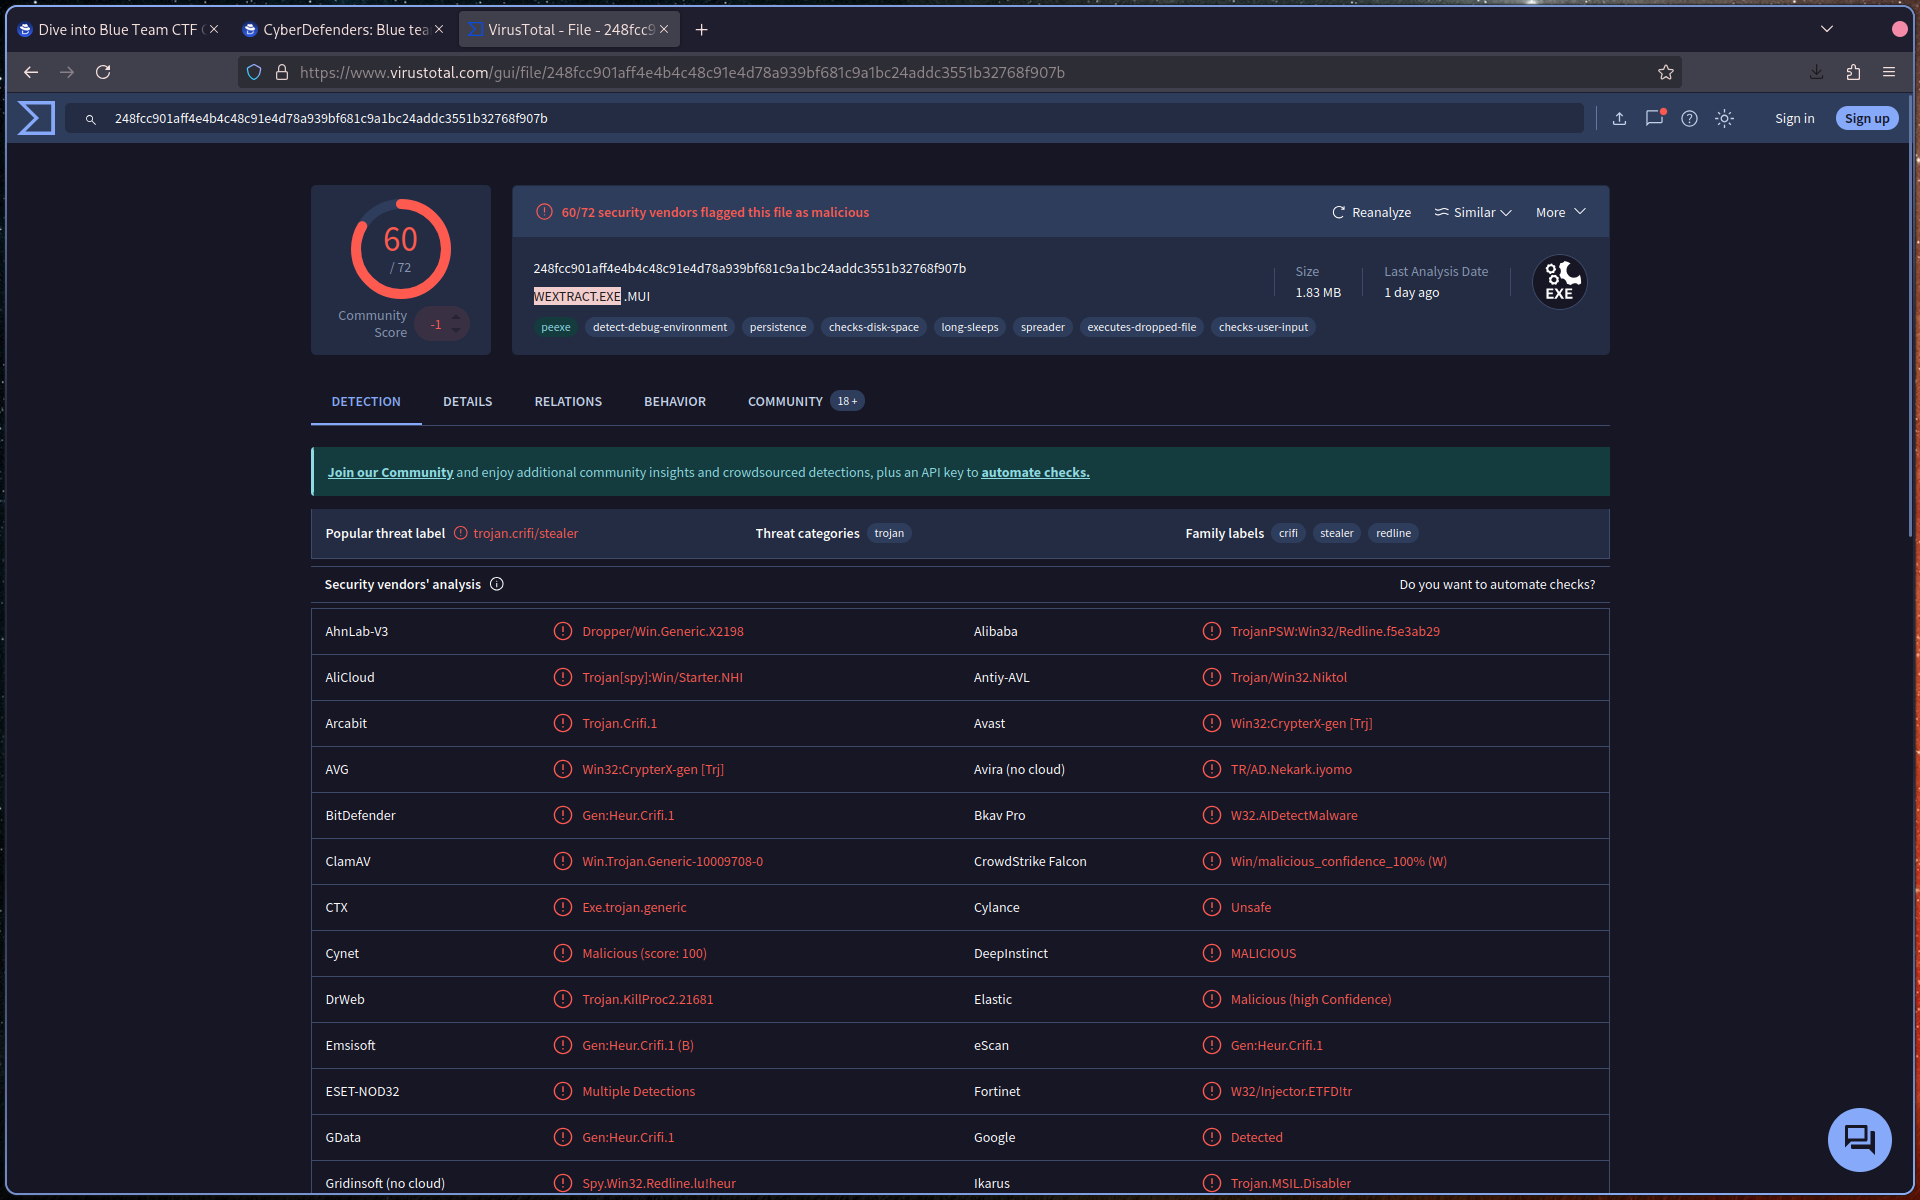Open the notifications comment icon

pos(1654,118)
